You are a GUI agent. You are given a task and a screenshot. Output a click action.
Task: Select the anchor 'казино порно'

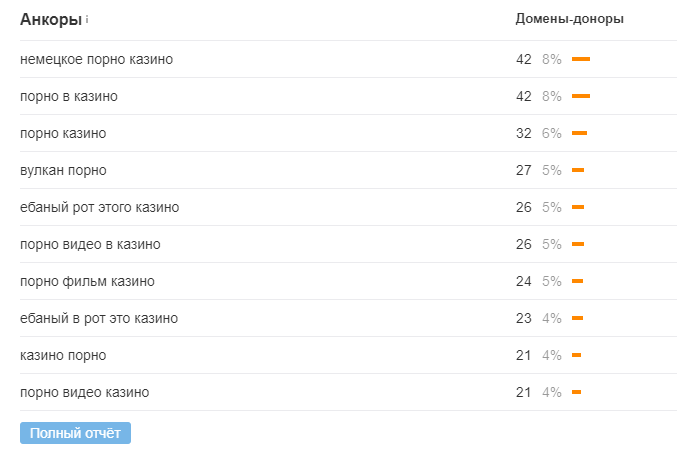point(63,355)
